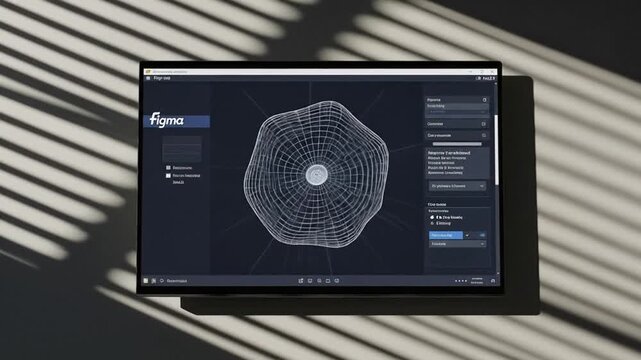Click the third icon in bottom center toolbar
This screenshot has width=641, height=360.
coord(319,281)
